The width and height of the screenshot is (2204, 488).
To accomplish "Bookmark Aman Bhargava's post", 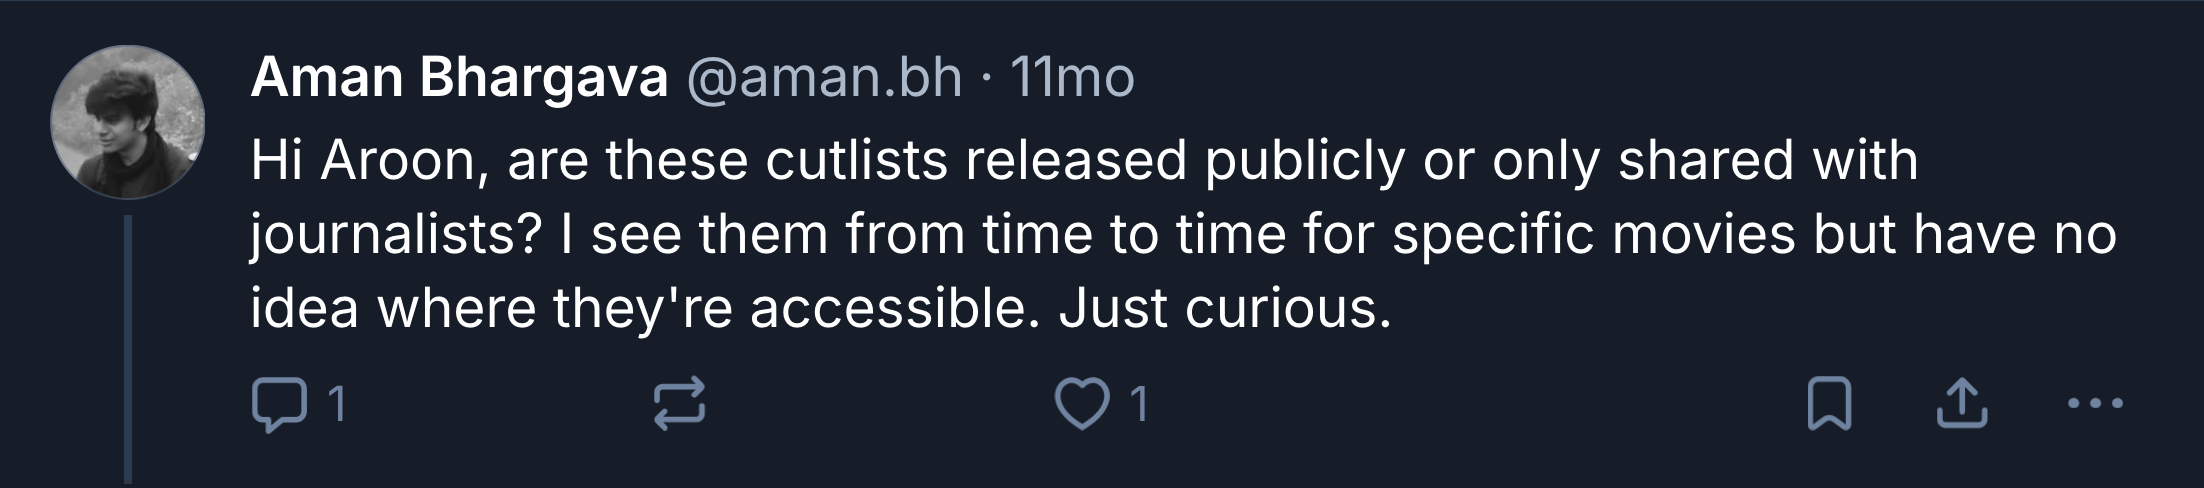I will click(x=1829, y=406).
